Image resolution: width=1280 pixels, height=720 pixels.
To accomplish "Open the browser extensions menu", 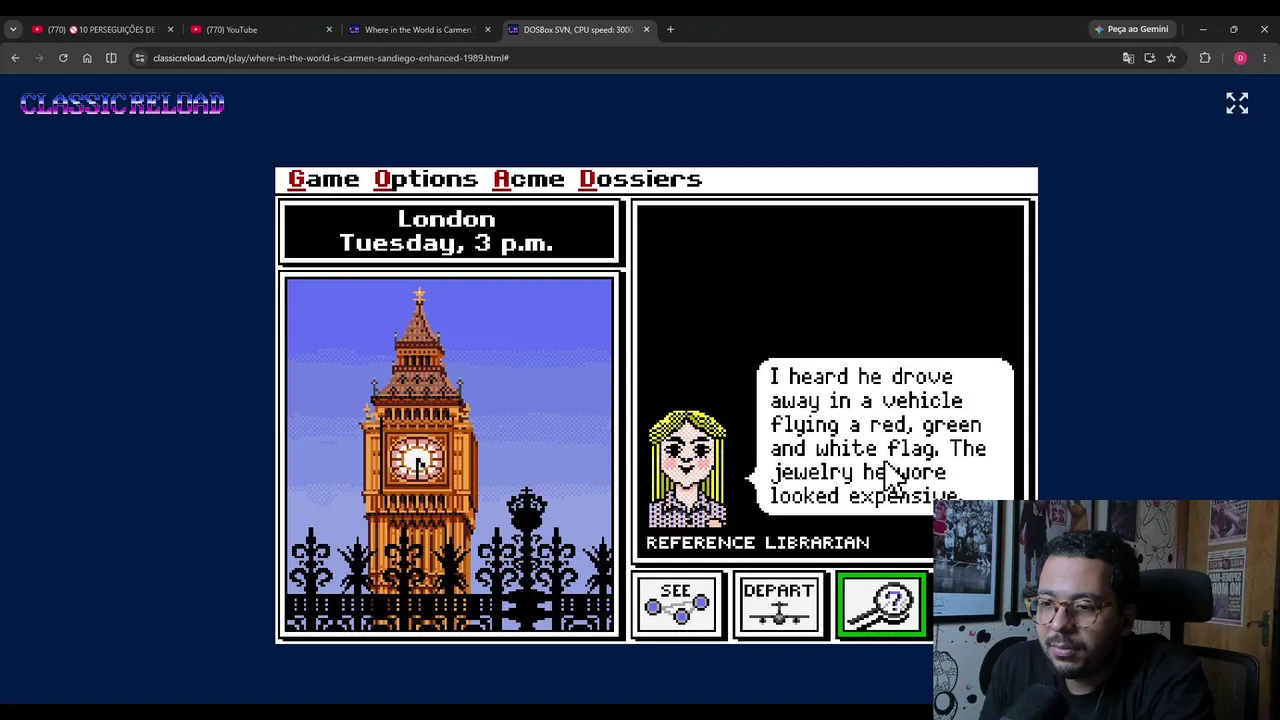I will [1205, 58].
